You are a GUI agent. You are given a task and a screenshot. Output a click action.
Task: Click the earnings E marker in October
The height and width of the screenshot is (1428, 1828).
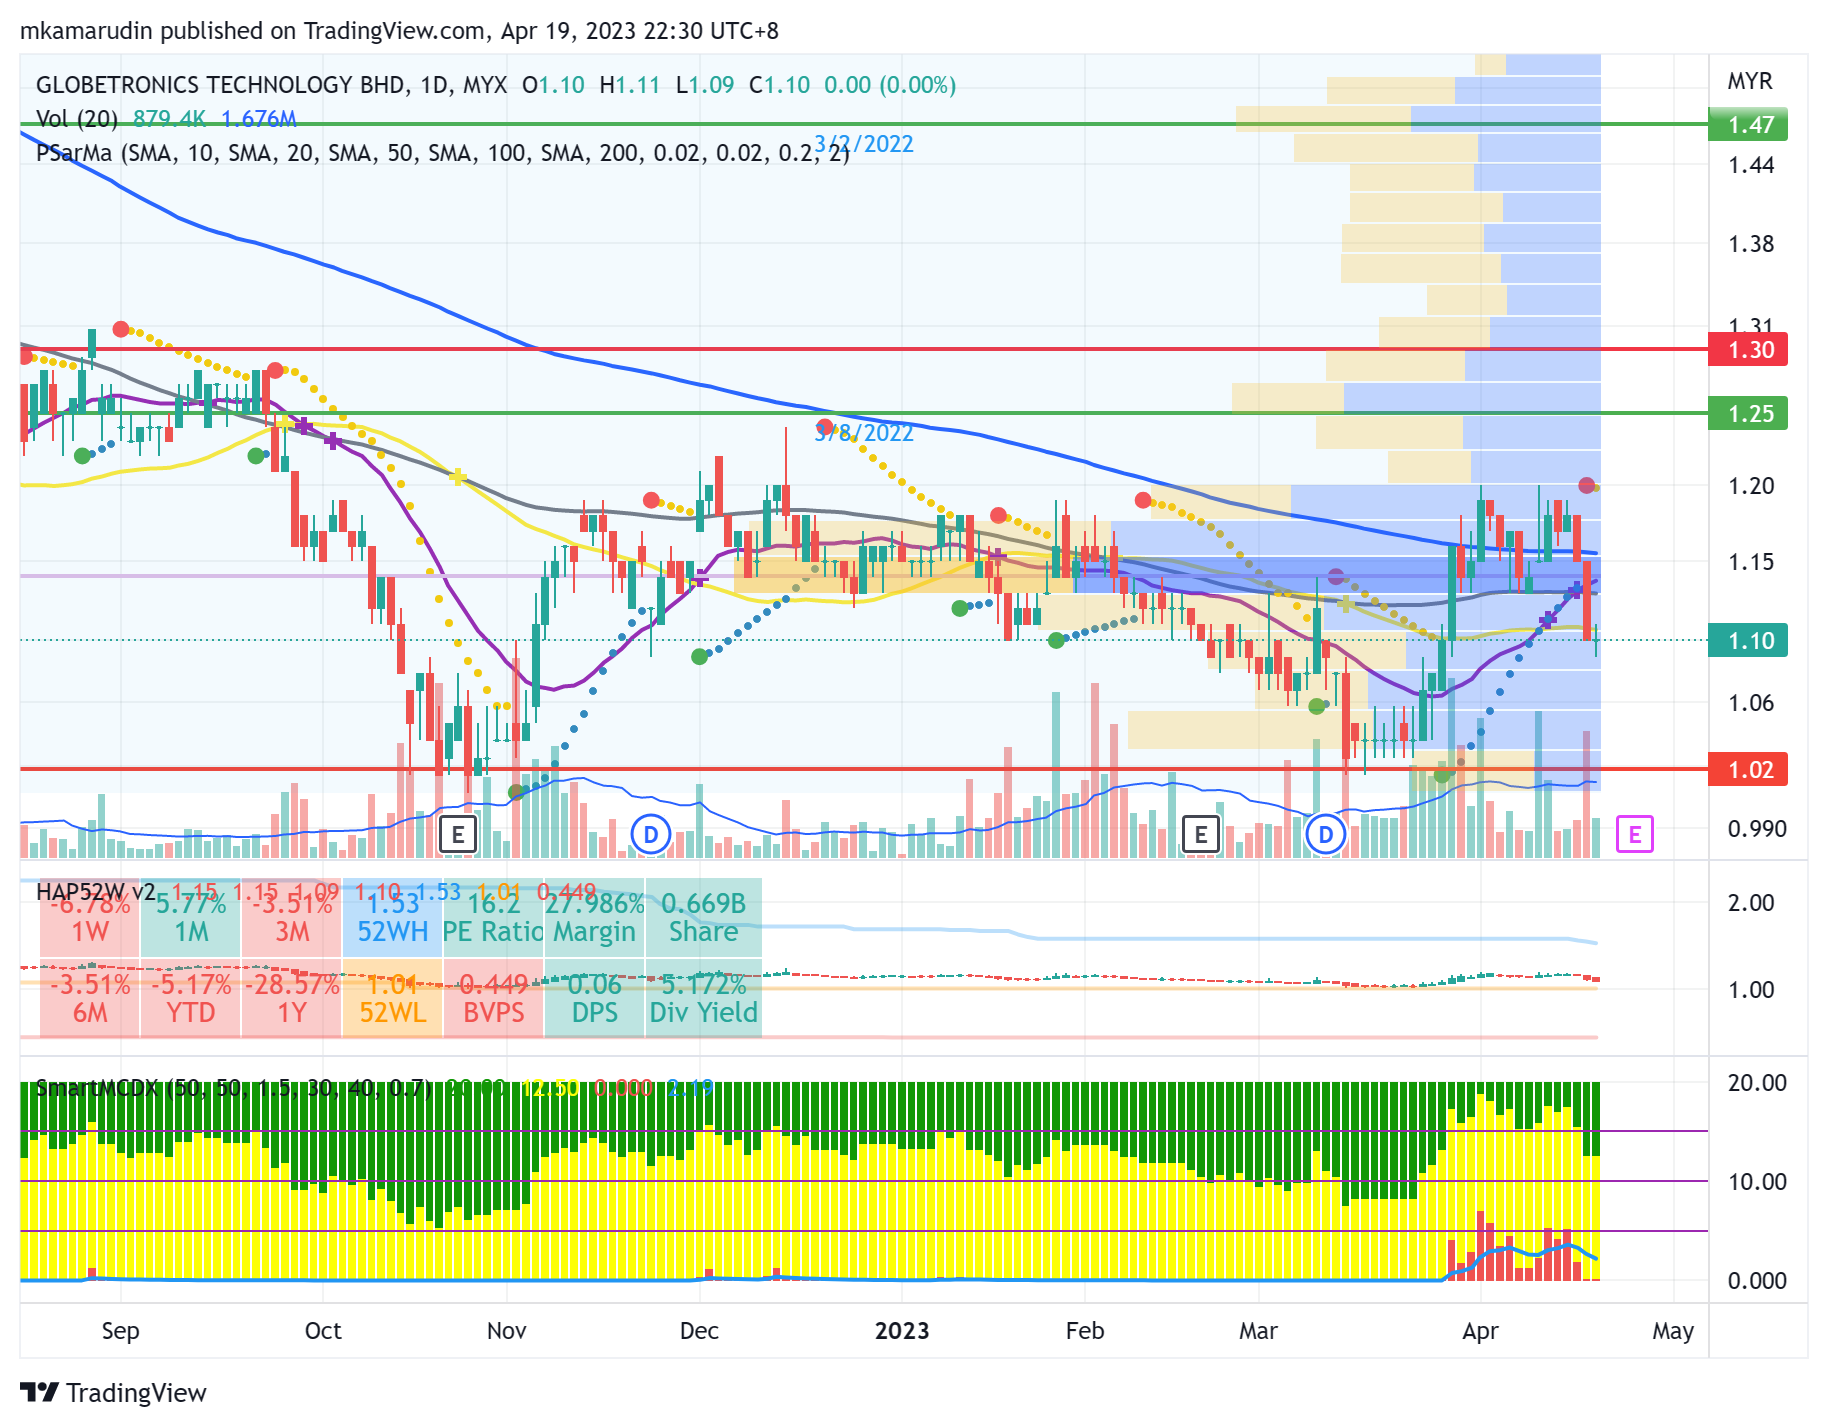tap(458, 834)
